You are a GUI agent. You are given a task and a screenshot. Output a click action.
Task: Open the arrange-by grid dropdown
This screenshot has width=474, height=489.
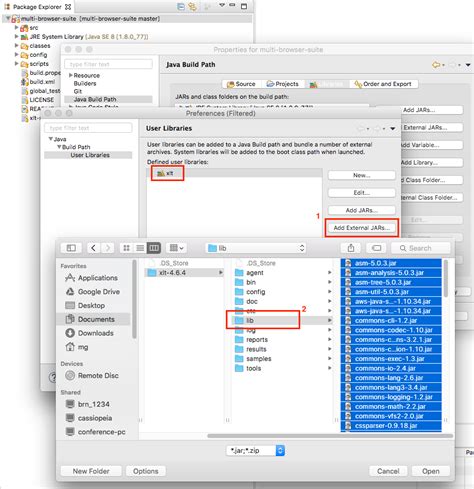point(176,248)
